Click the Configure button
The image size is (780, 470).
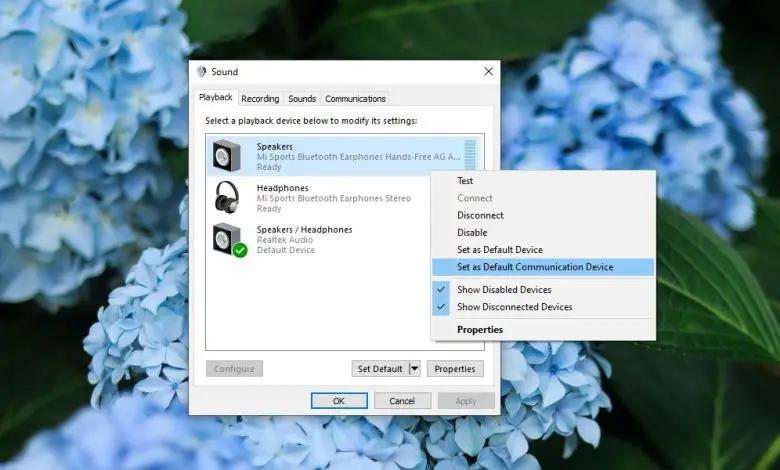(x=234, y=369)
